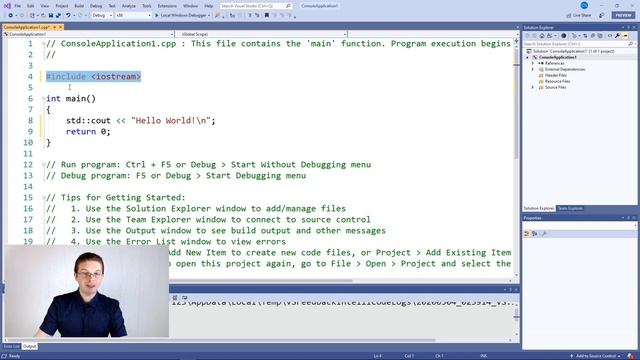Click the Solution Explorer view-switch icon
The image size is (640, 360).
[x=550, y=36]
